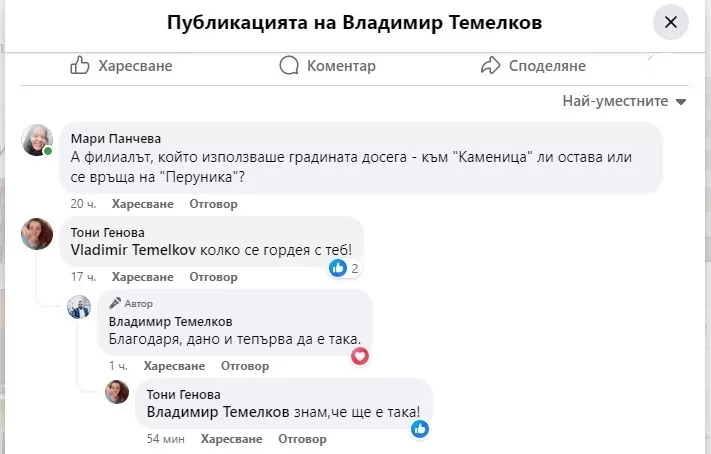The image size is (711, 454).
Task: Open the Най-уместните sorting dropdown
Action: pos(624,101)
